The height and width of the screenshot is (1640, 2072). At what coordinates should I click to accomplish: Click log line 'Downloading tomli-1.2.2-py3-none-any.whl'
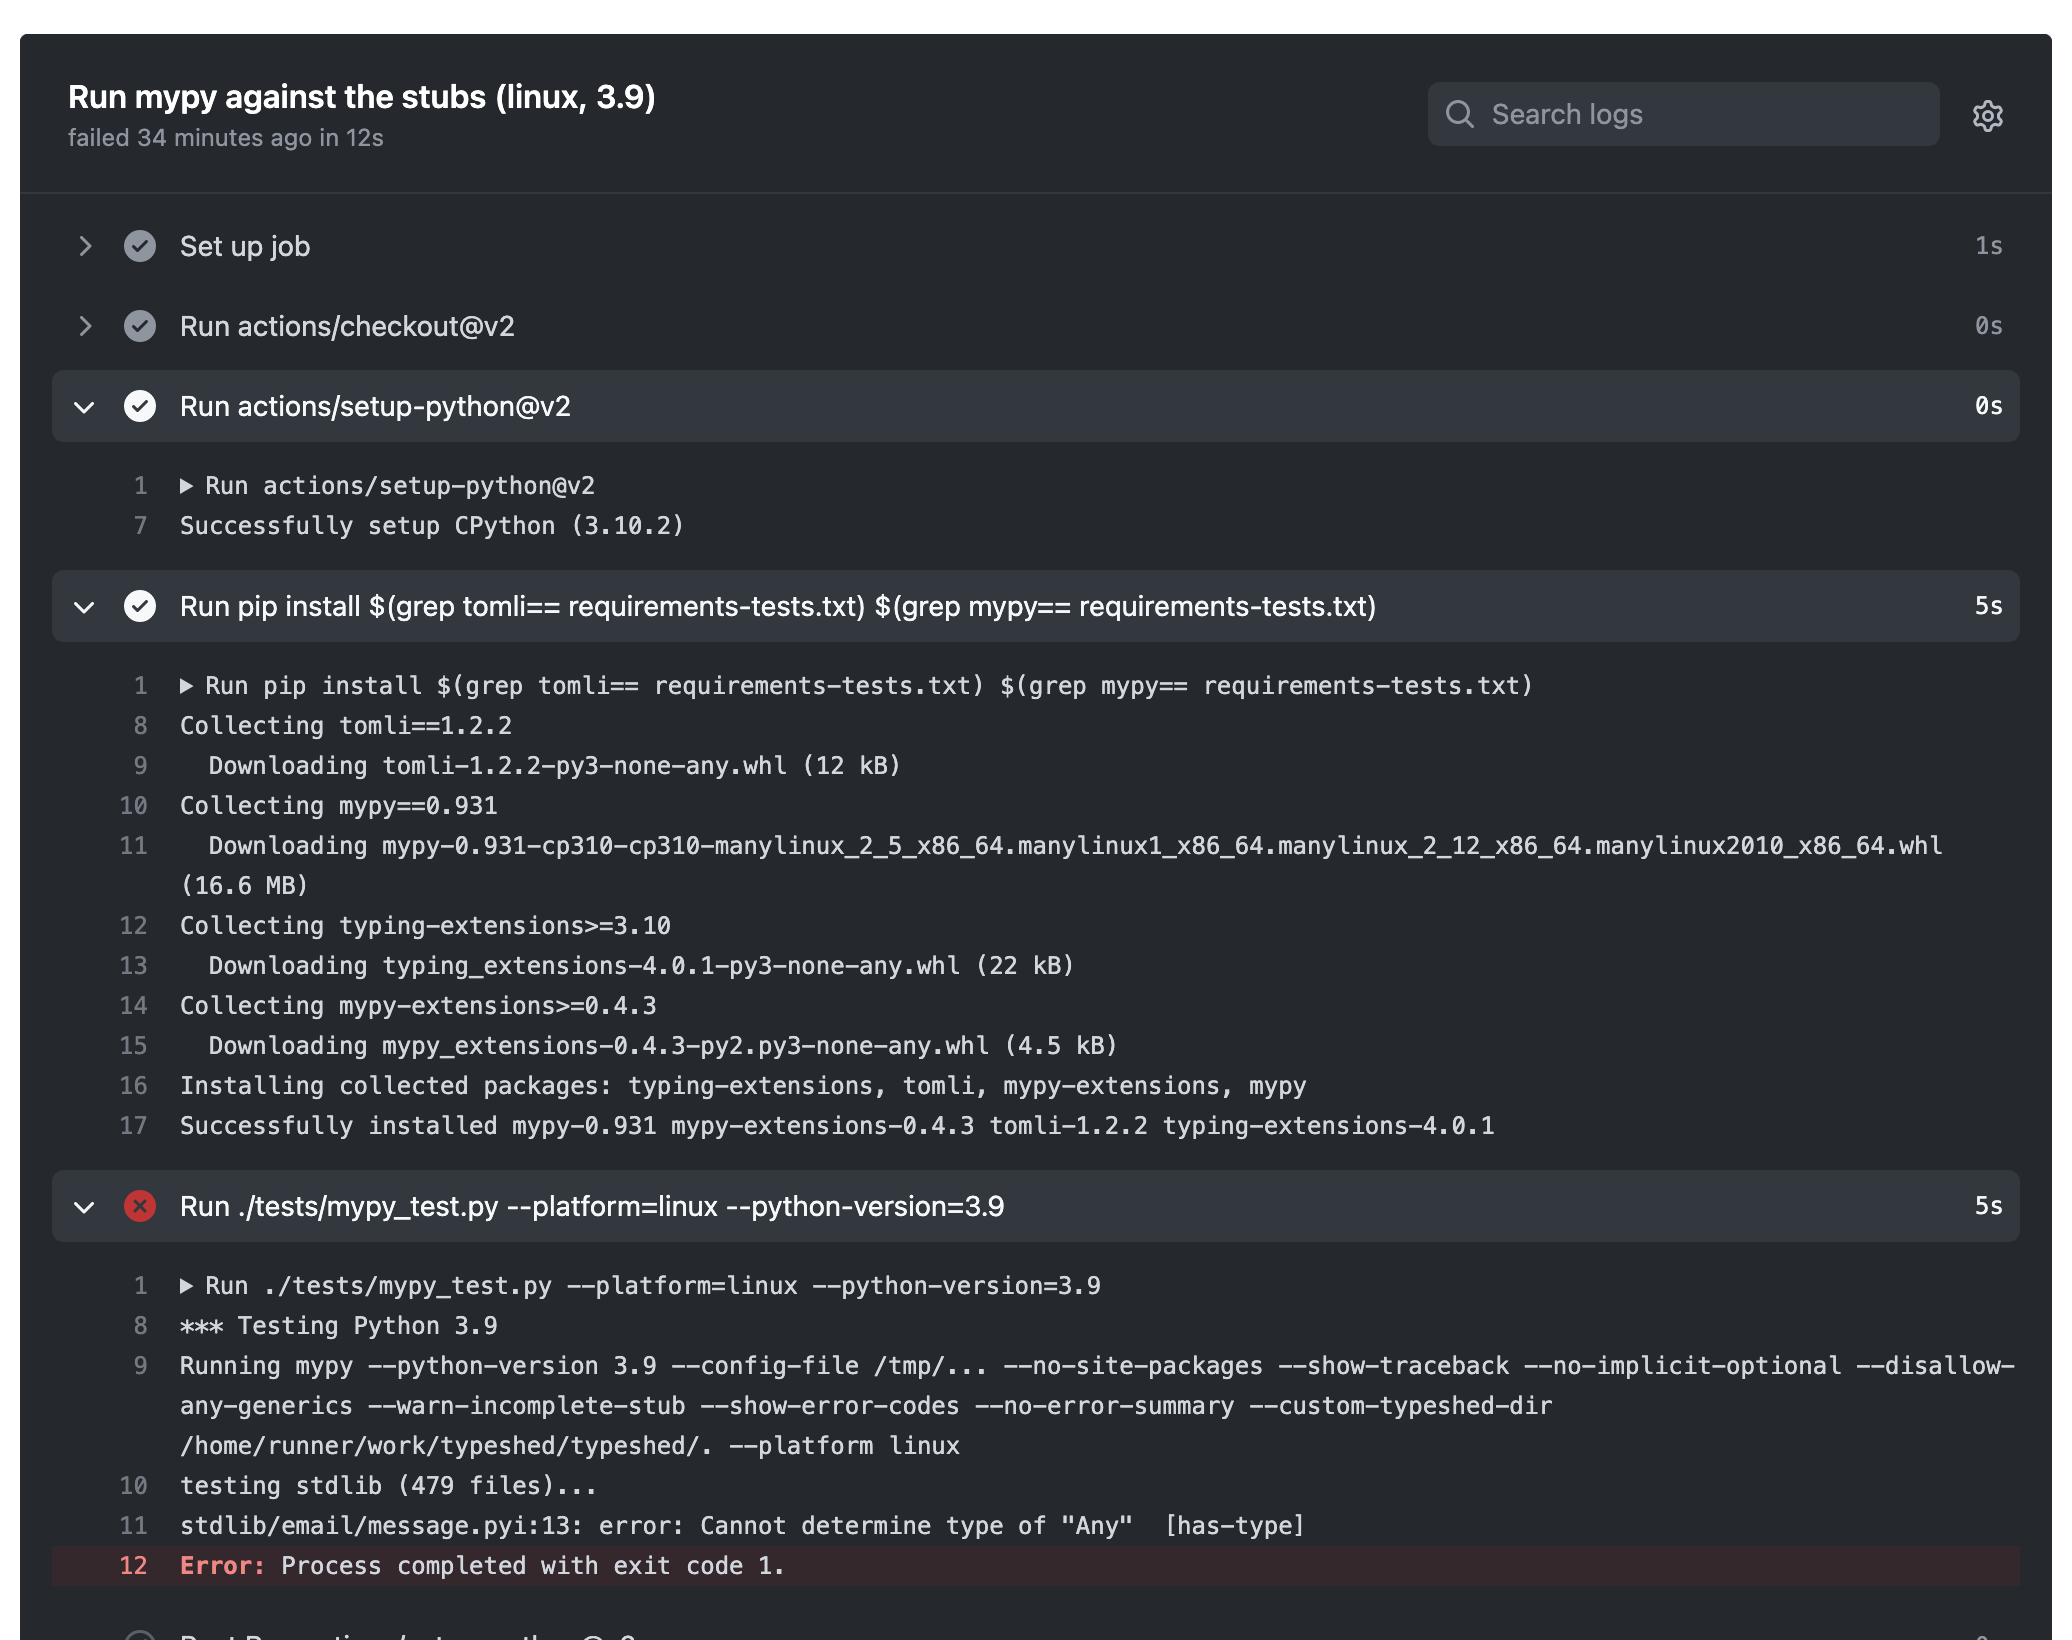point(554,766)
